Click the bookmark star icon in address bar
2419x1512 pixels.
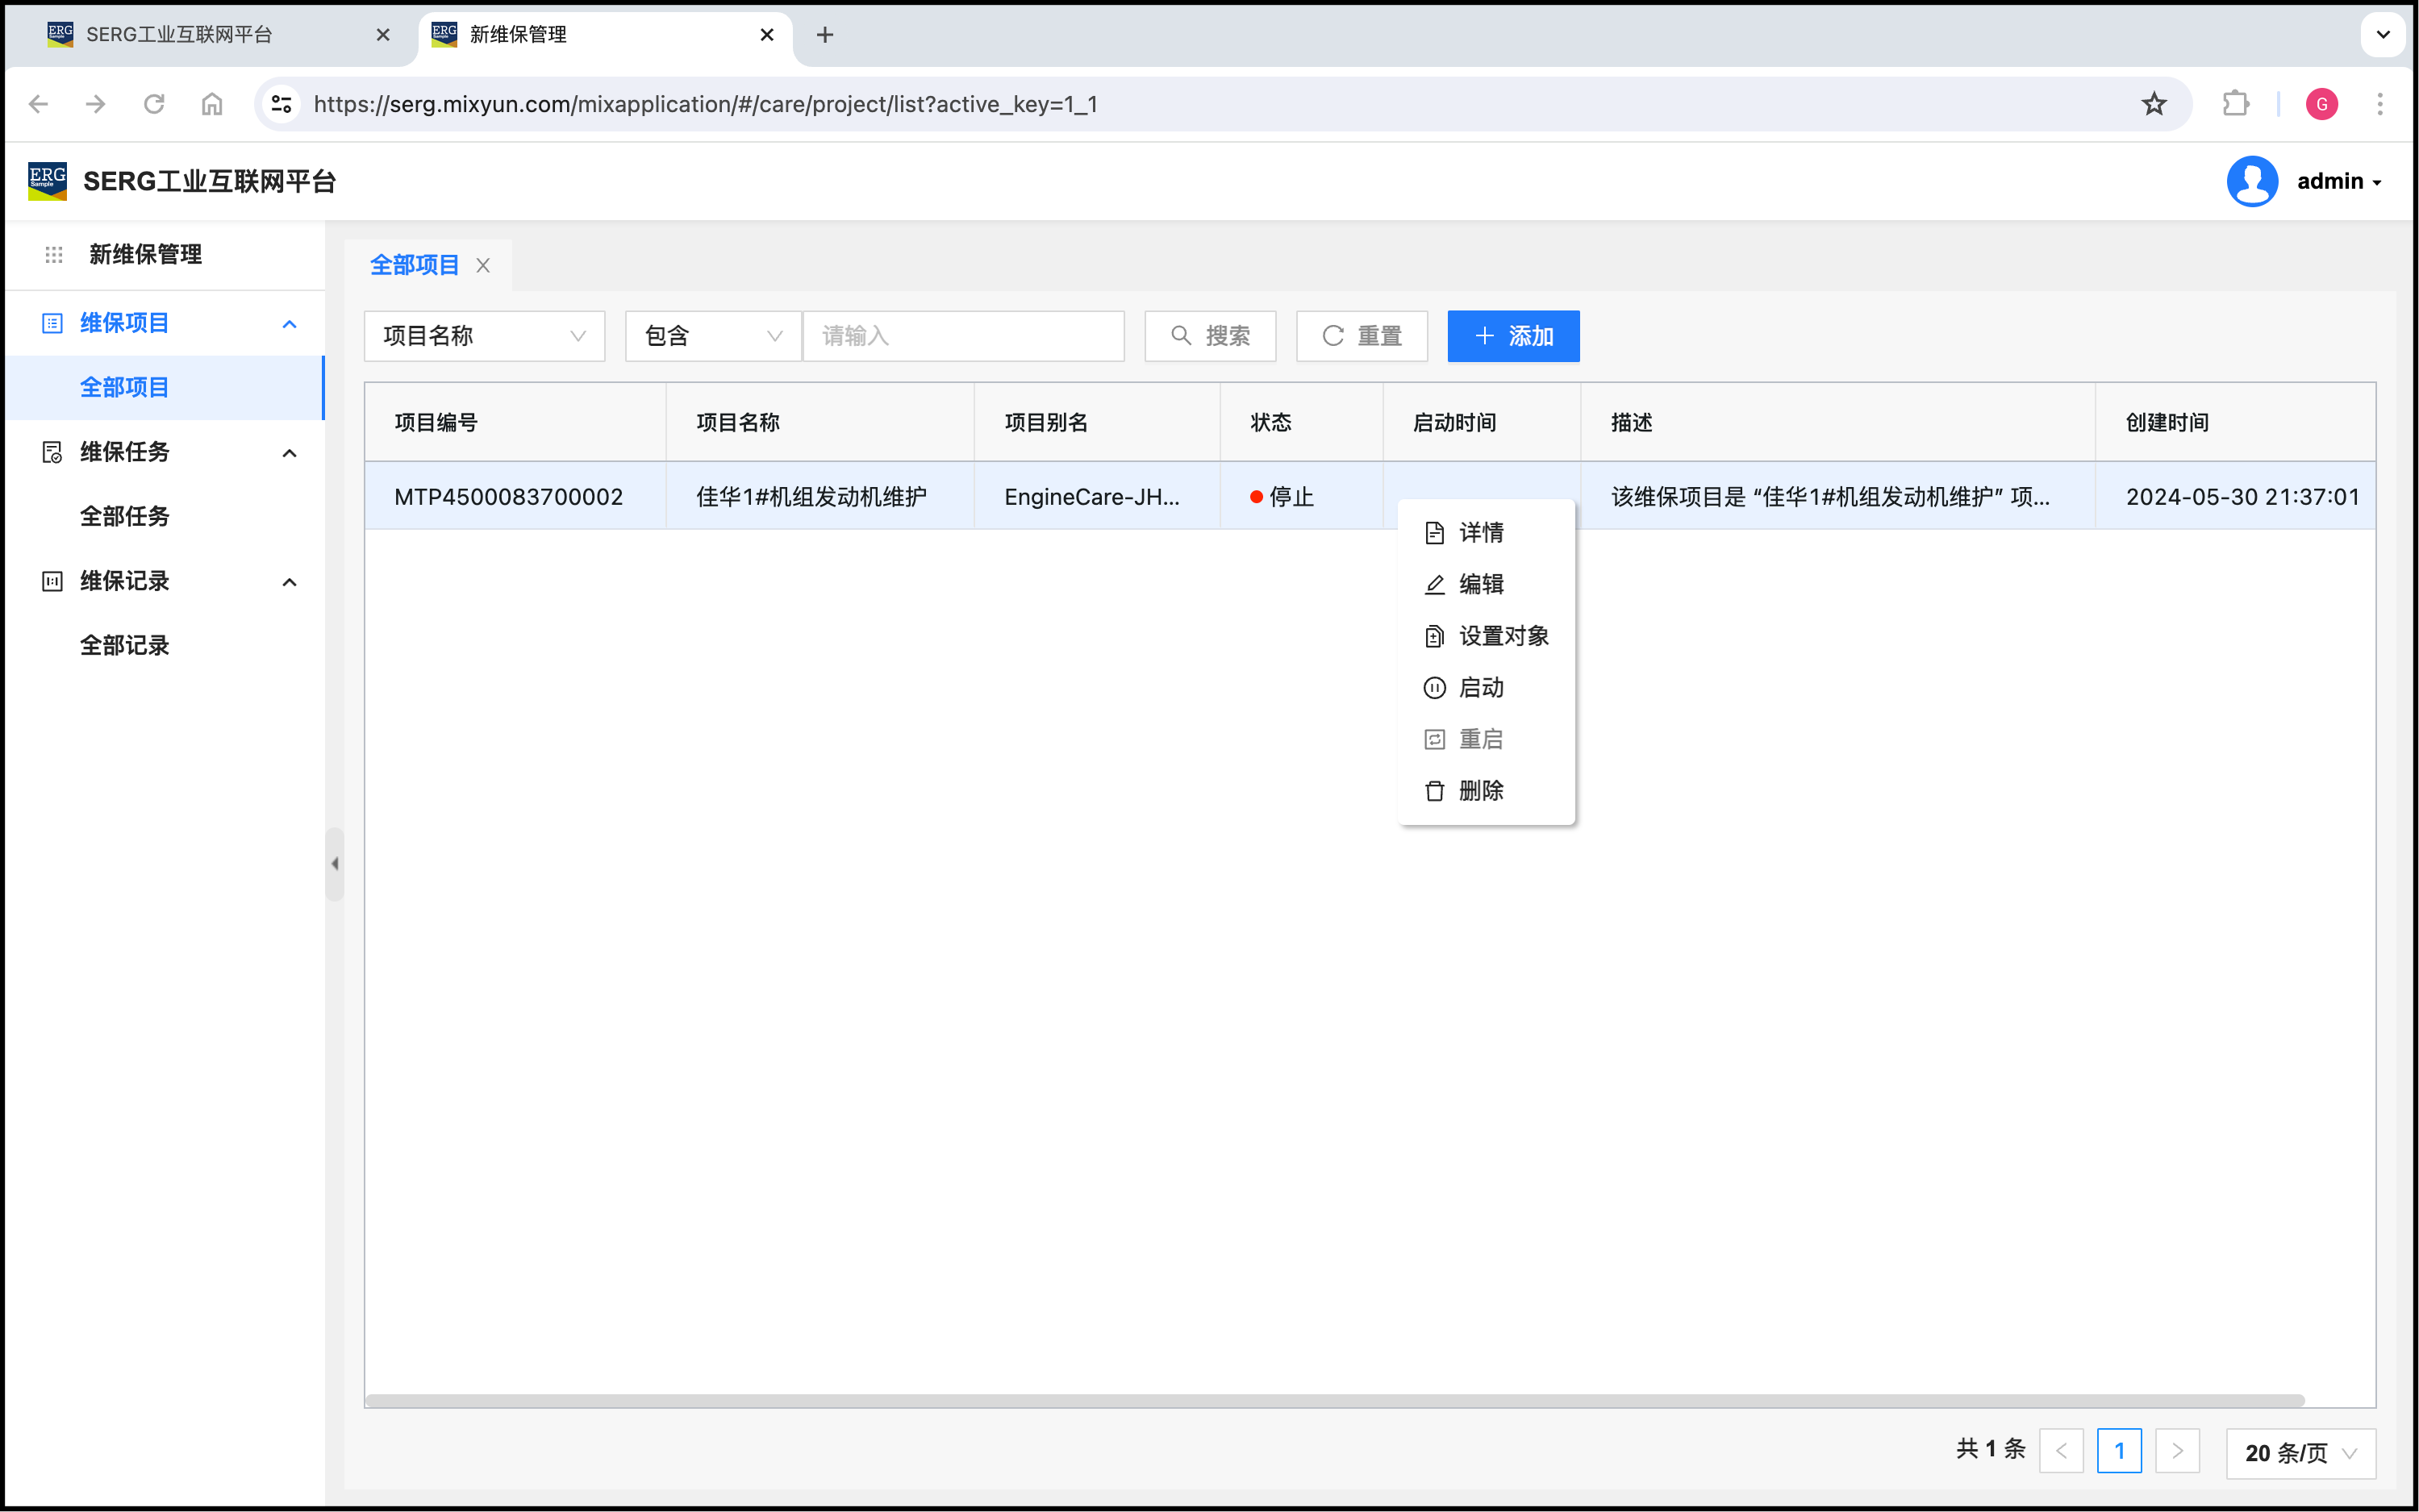pyautogui.click(x=2153, y=104)
